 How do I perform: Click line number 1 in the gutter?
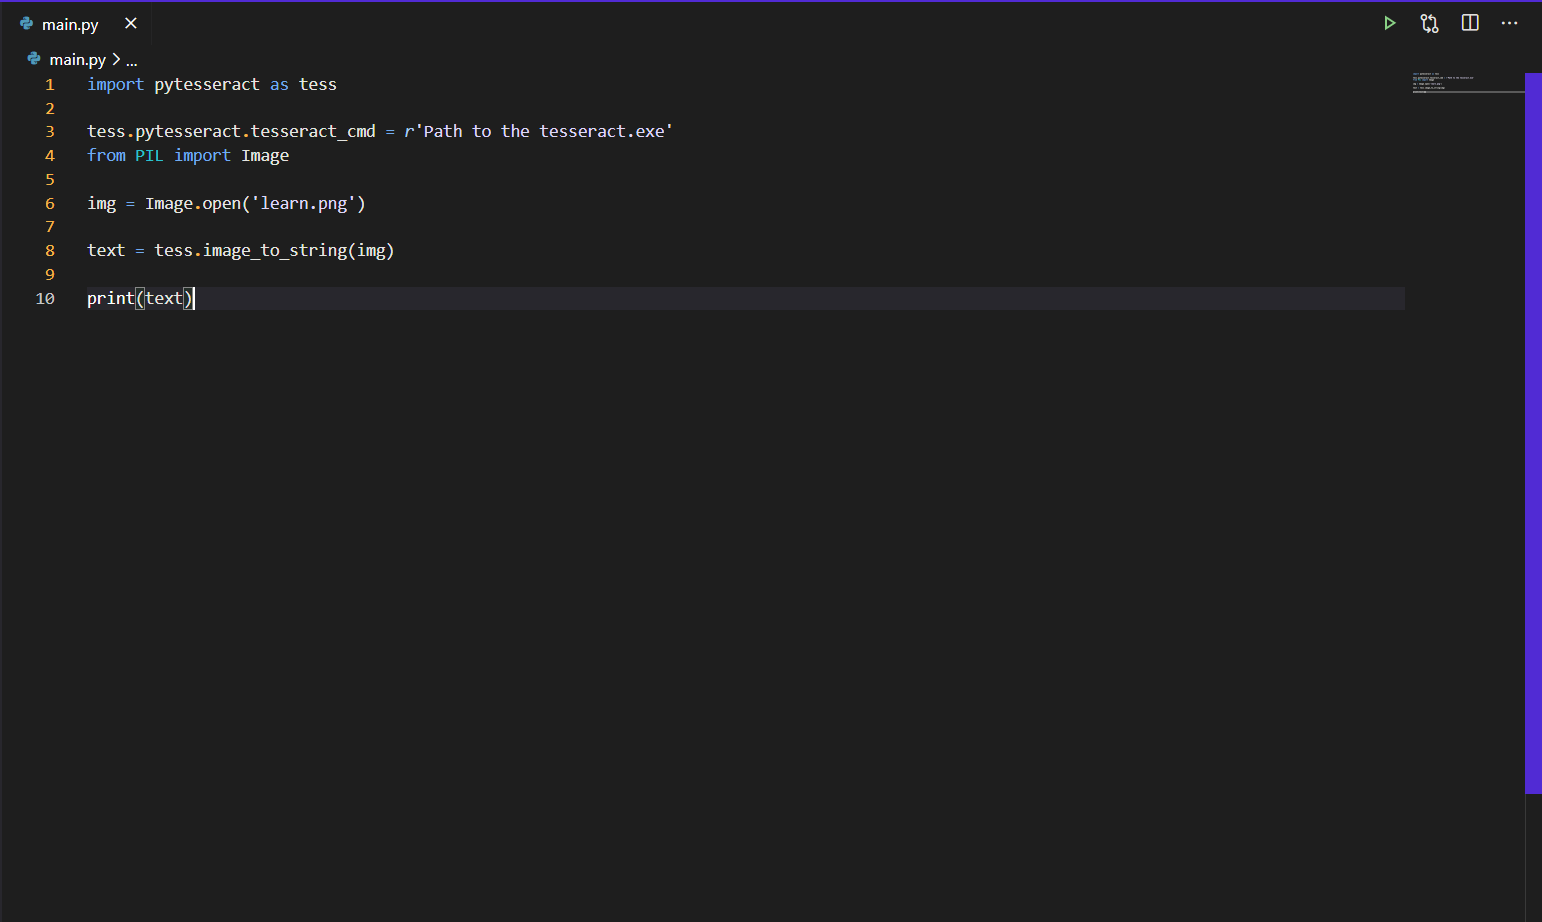50,85
